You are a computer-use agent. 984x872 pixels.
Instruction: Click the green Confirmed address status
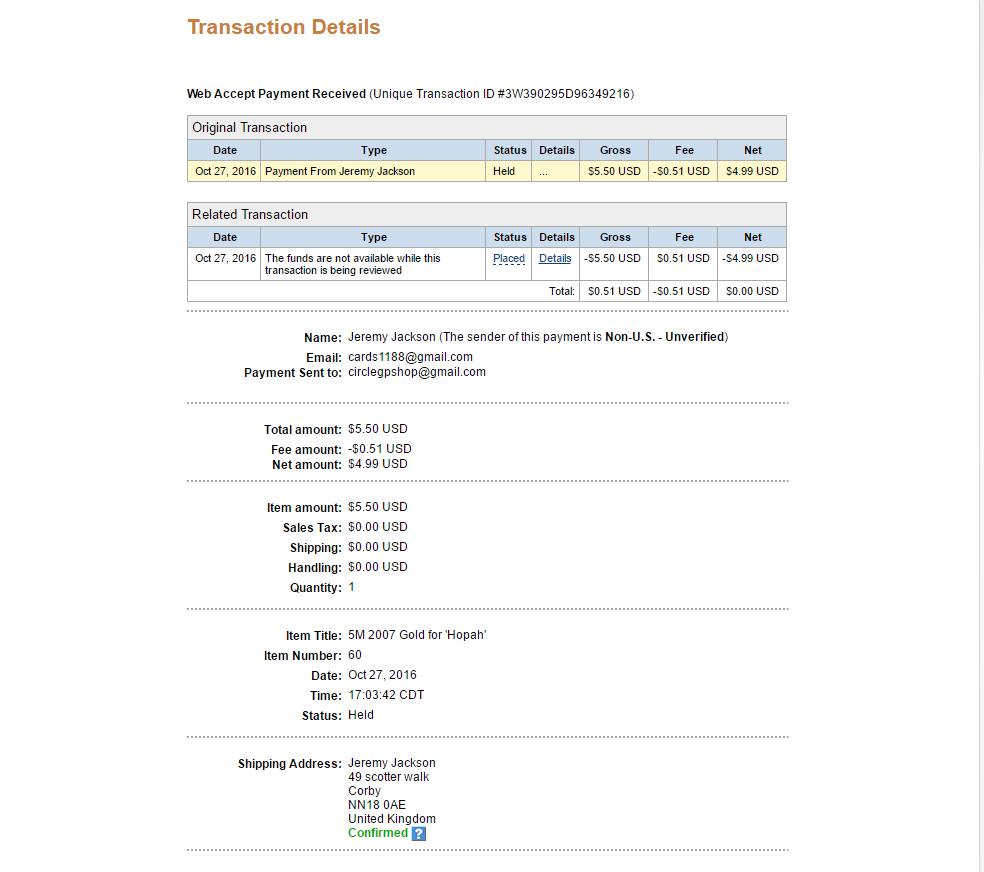pos(378,832)
